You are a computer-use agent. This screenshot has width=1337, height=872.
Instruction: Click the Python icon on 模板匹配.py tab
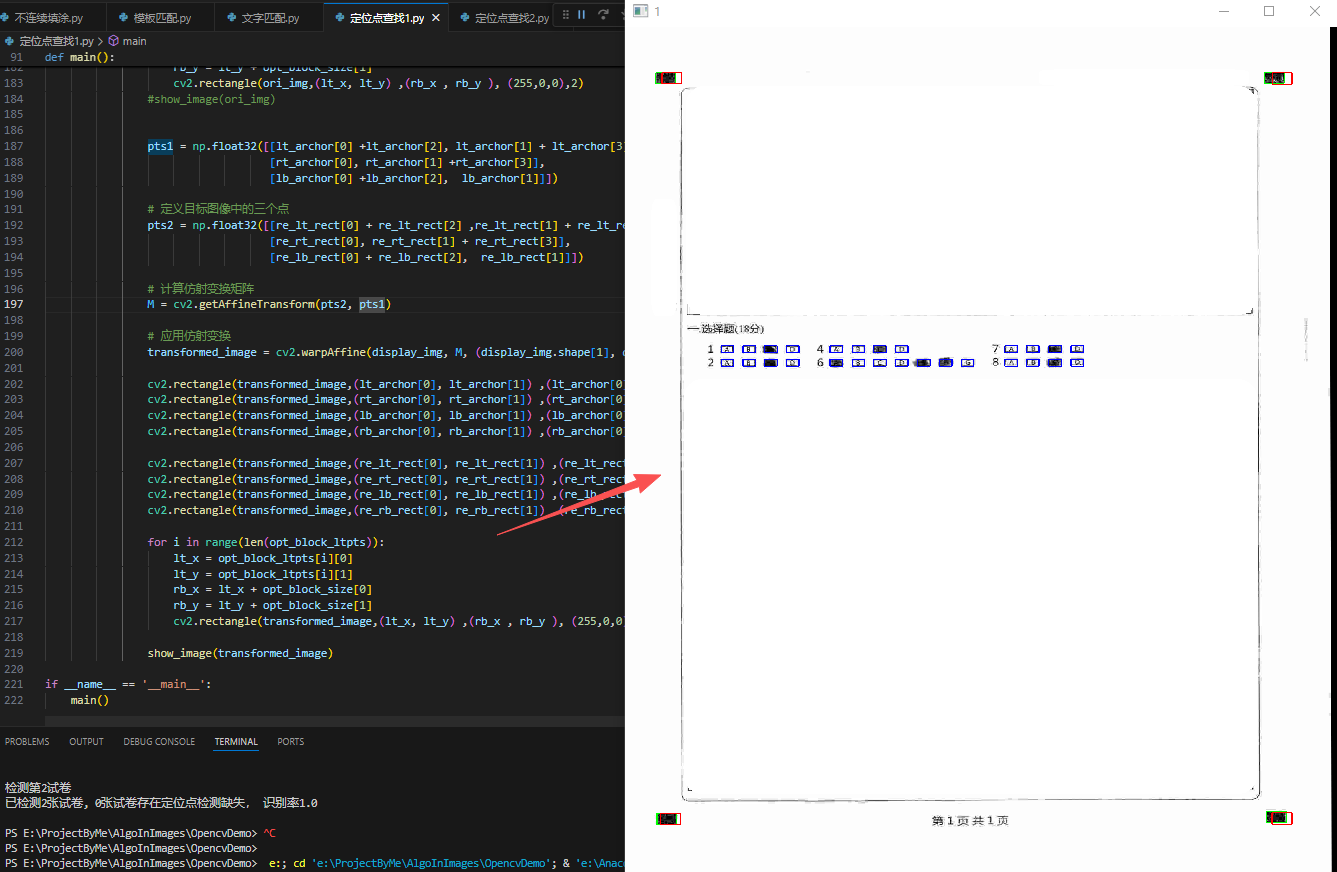click(x=123, y=18)
